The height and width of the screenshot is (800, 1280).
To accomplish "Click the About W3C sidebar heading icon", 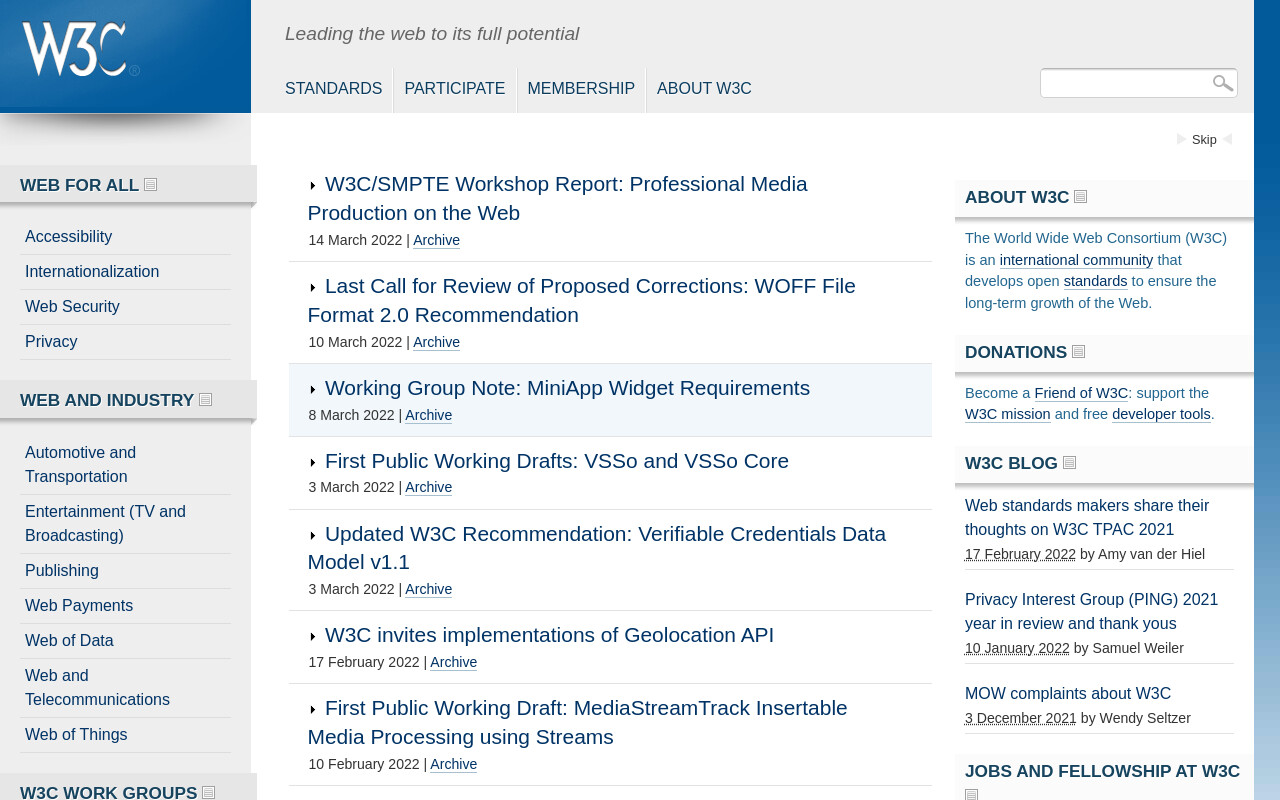I will tap(1080, 197).
